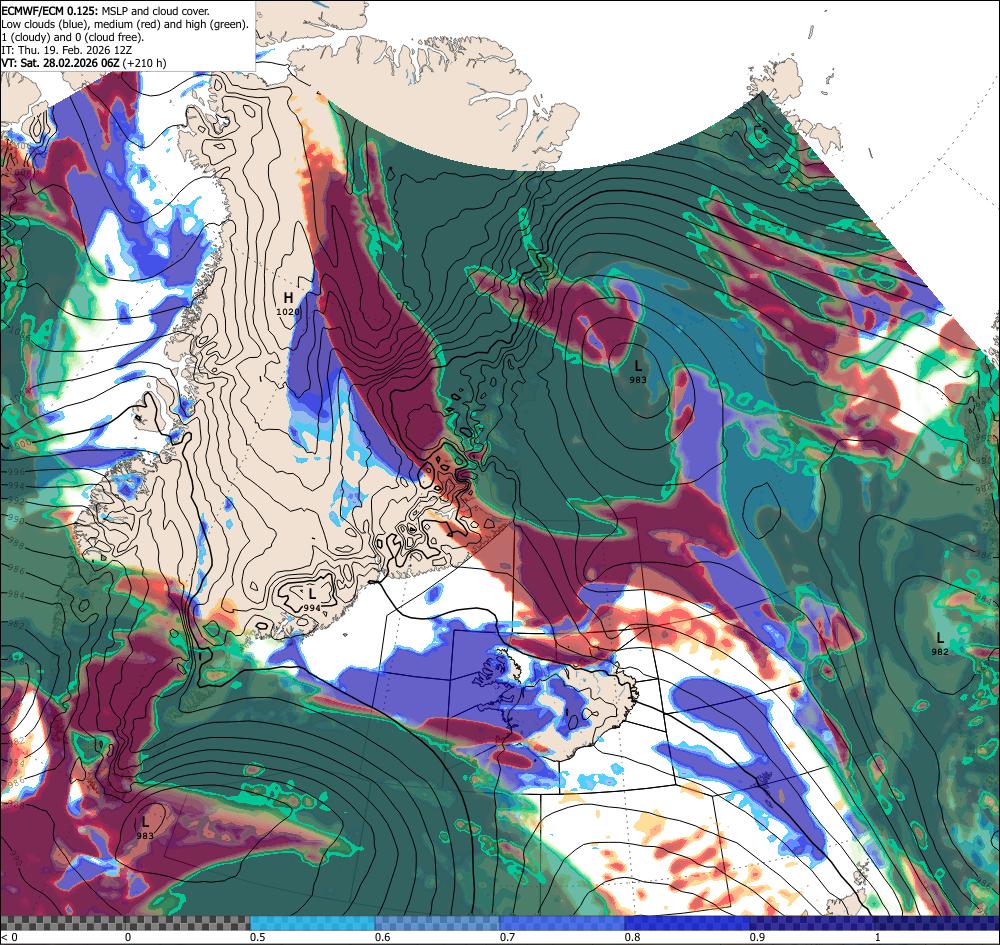
Task: Click the '0.5' colour scale label
Action: click(258, 937)
